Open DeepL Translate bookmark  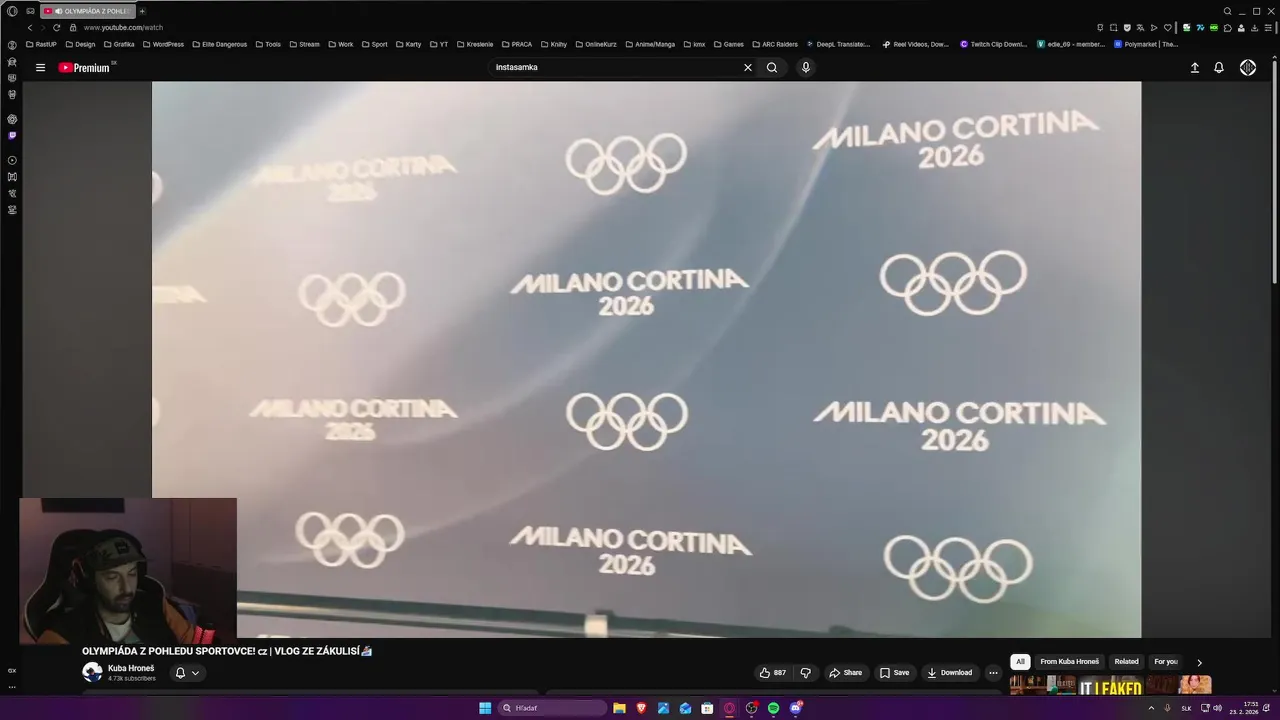pyautogui.click(x=838, y=45)
